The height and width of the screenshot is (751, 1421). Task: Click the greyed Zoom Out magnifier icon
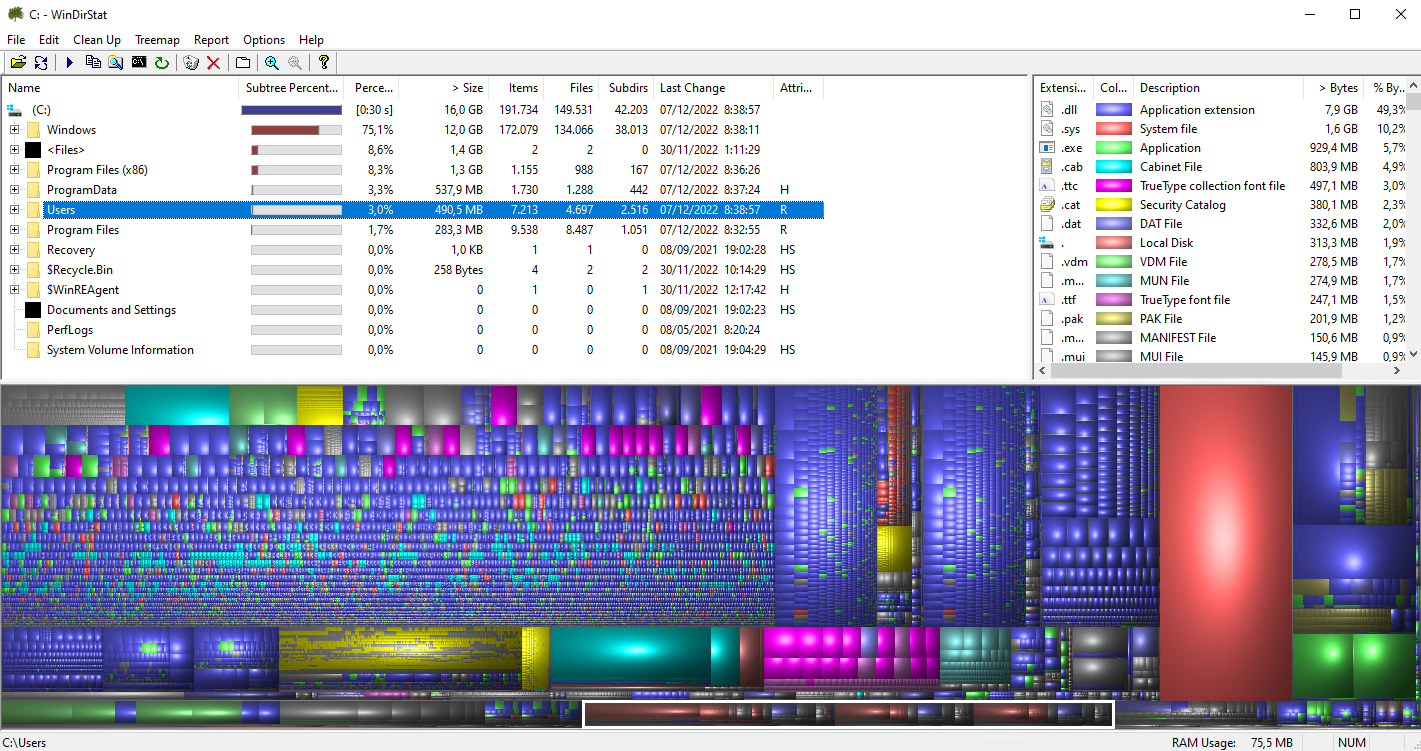point(295,62)
